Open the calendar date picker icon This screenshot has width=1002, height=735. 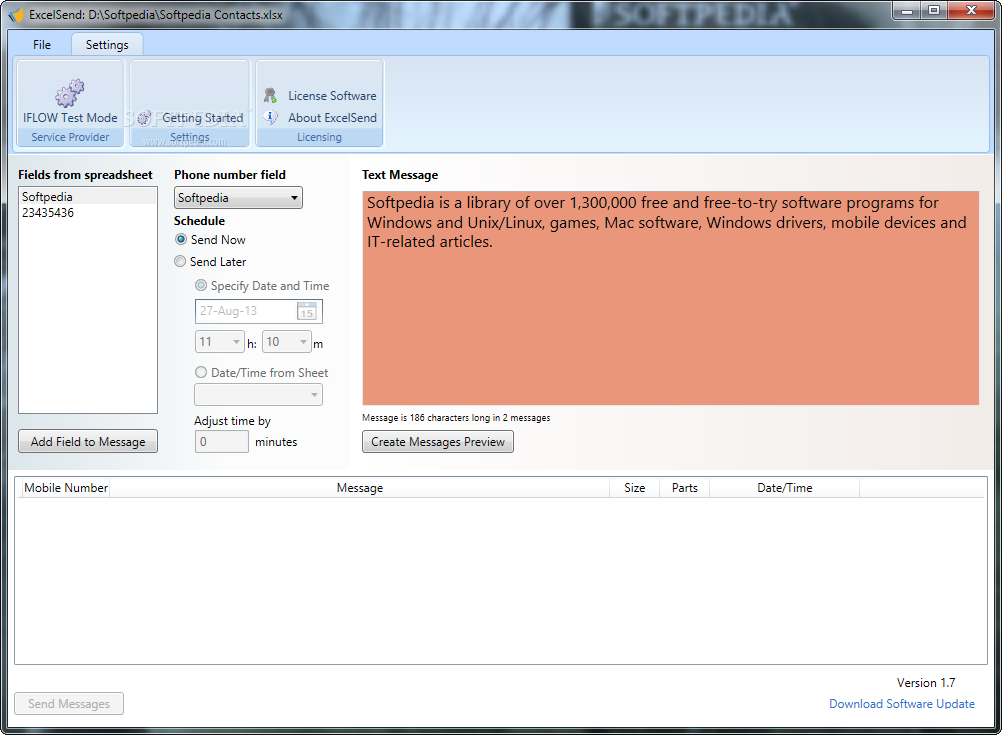307,311
